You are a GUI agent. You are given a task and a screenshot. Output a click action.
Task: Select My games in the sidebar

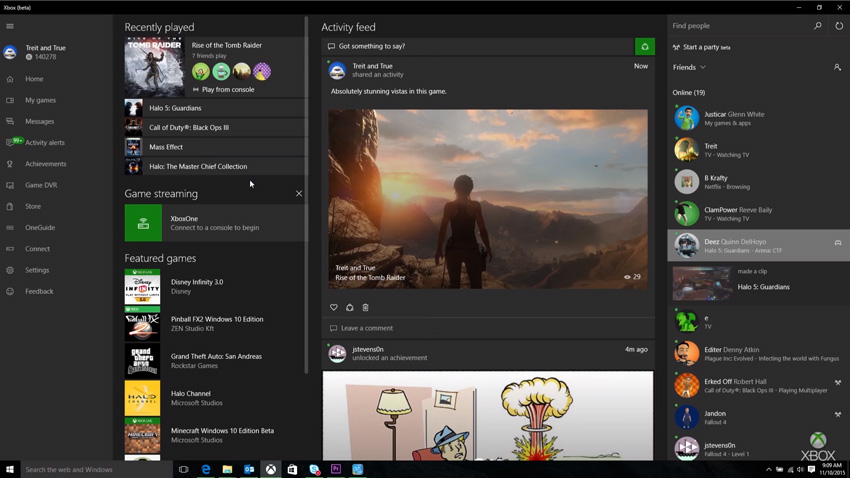pos(41,100)
